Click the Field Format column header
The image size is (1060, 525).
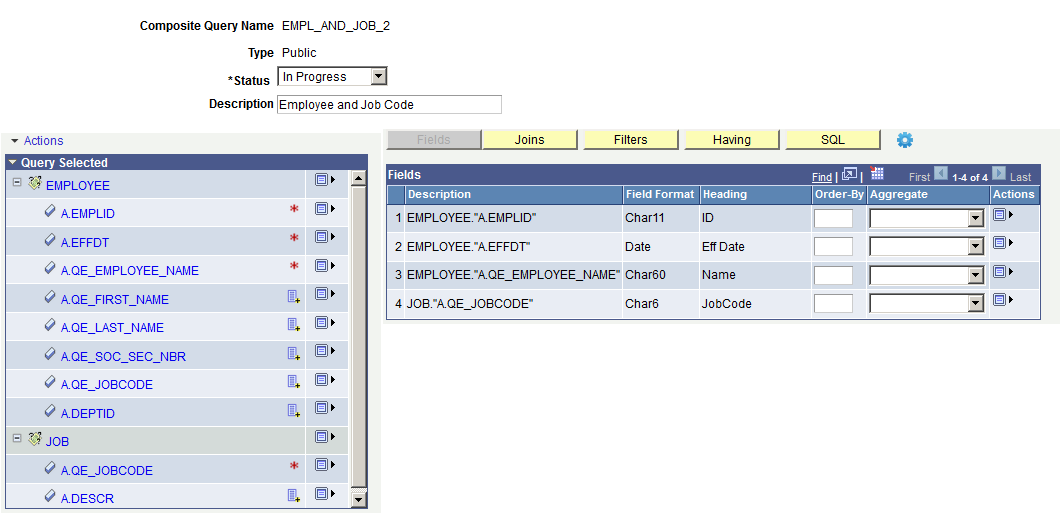660,194
